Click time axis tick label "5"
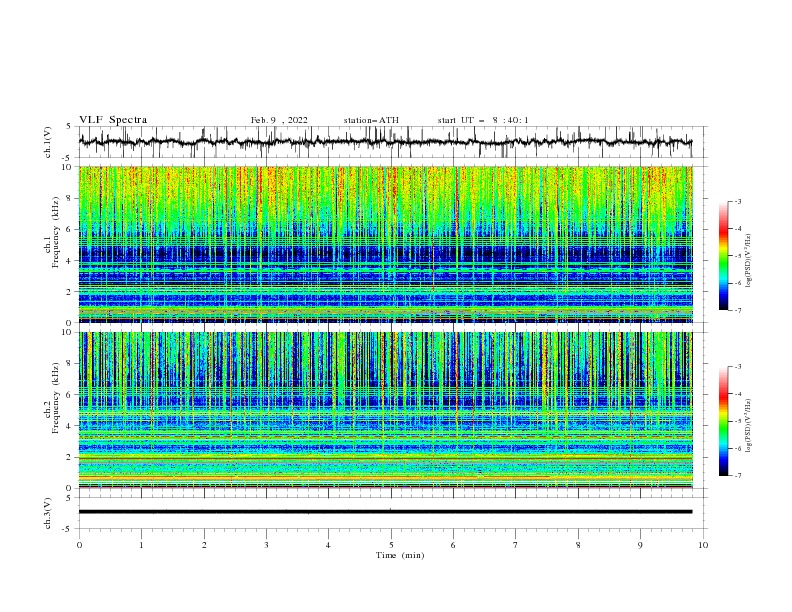This screenshot has width=792, height=612. coord(391,545)
